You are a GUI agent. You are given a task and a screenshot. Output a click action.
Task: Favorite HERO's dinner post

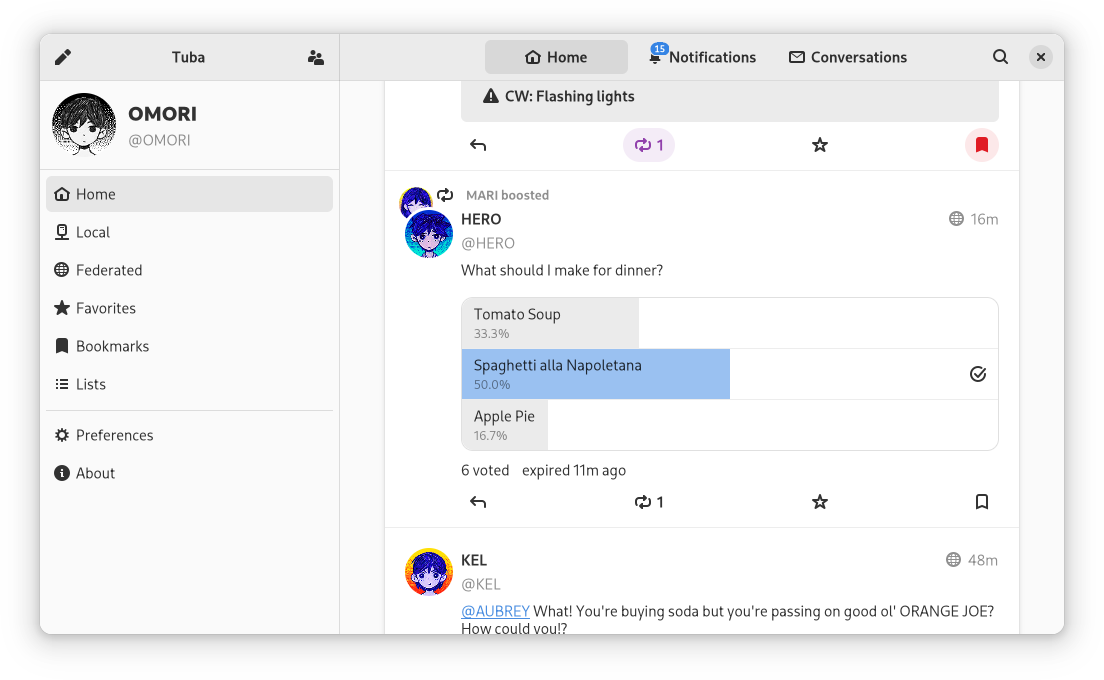pos(820,502)
